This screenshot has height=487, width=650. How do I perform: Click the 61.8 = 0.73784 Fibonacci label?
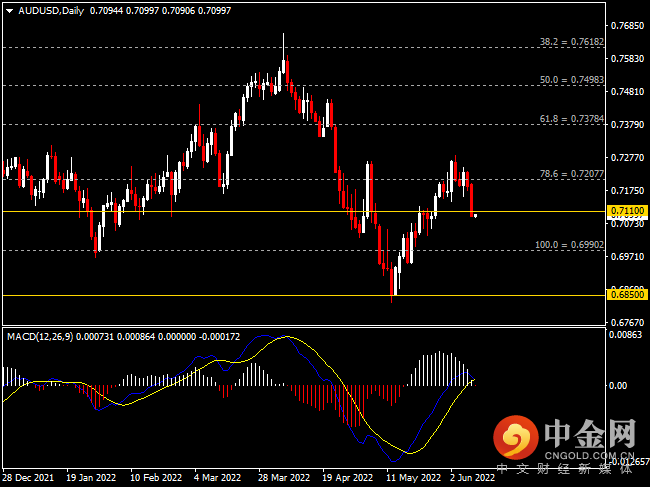coord(572,119)
